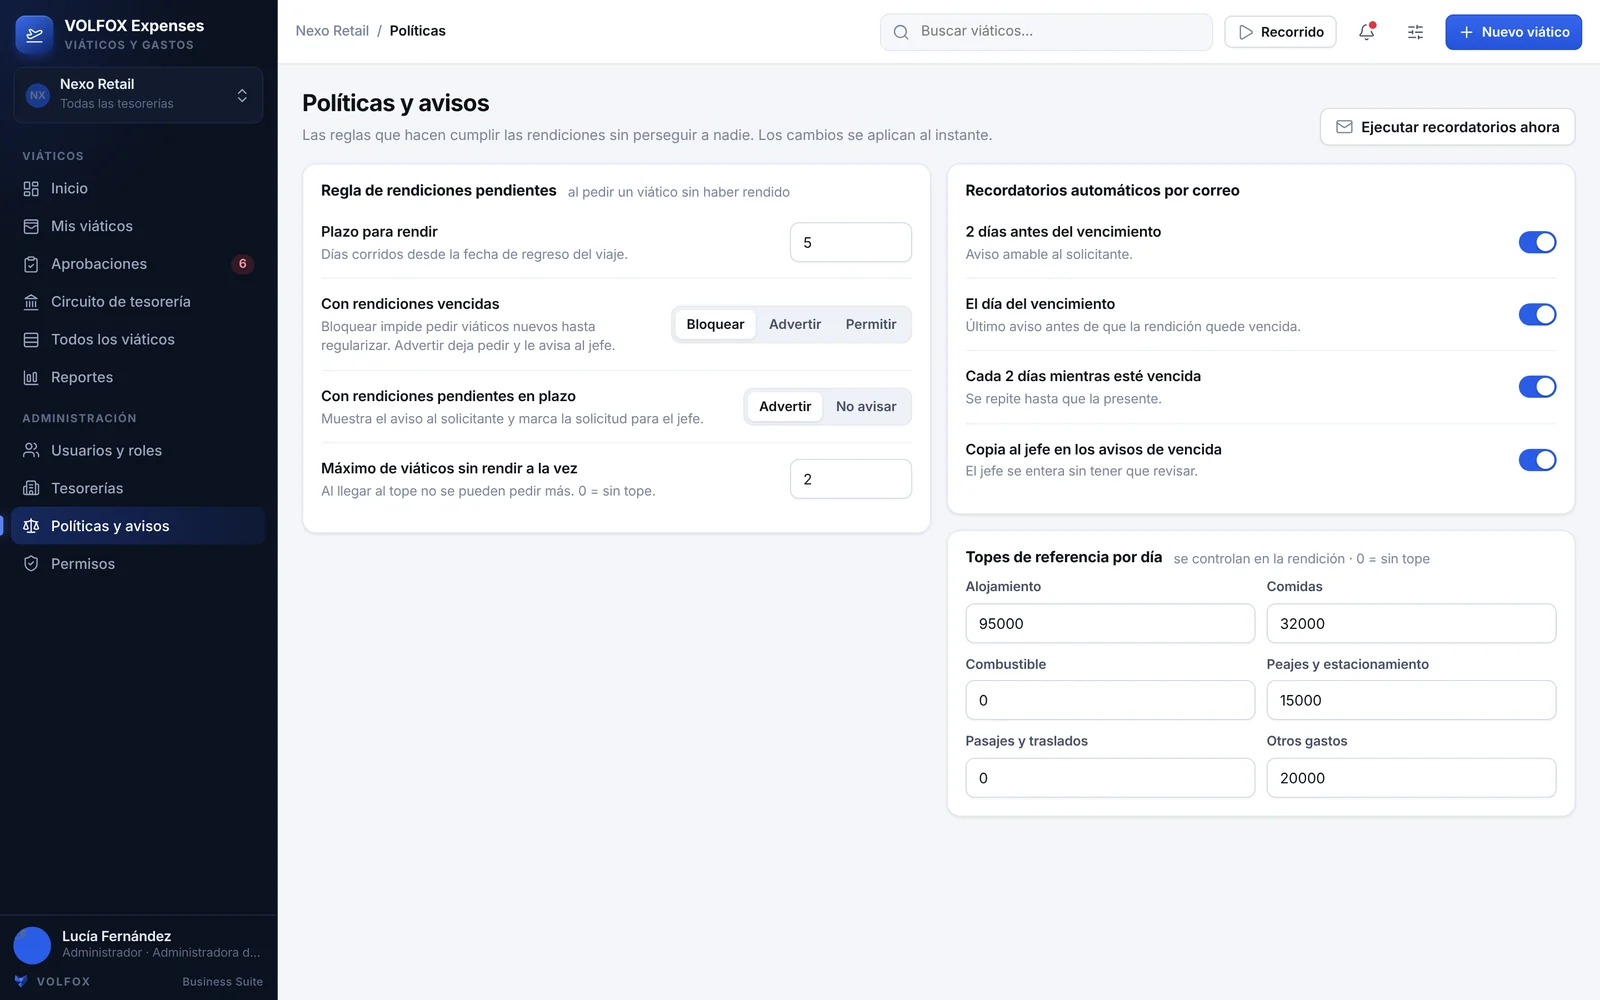Open Mis viáticos in the sidebar
Image resolution: width=1600 pixels, height=1000 pixels.
coord(139,227)
